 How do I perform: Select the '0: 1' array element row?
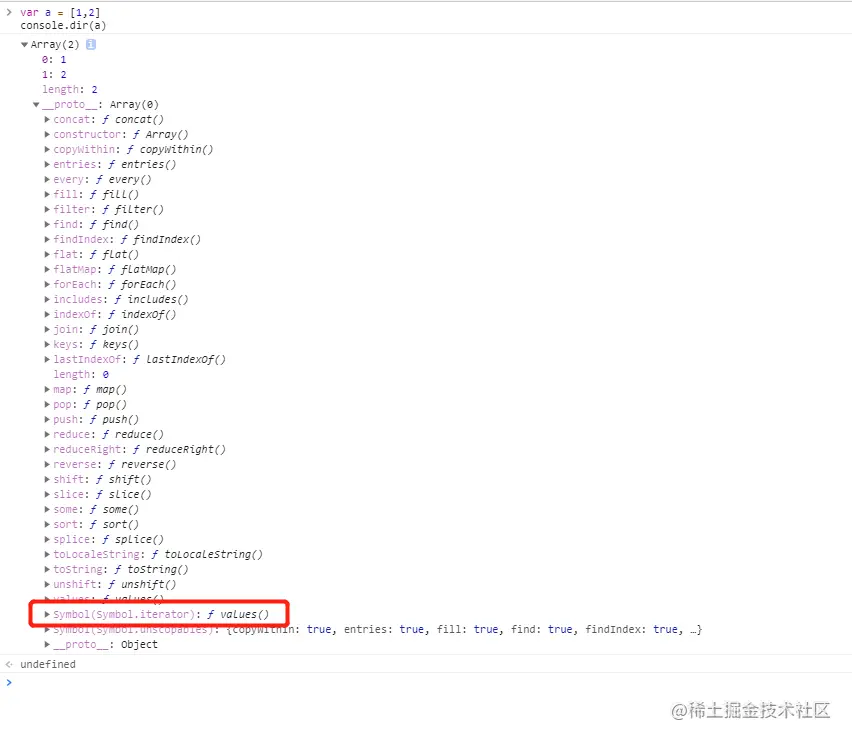click(x=54, y=60)
